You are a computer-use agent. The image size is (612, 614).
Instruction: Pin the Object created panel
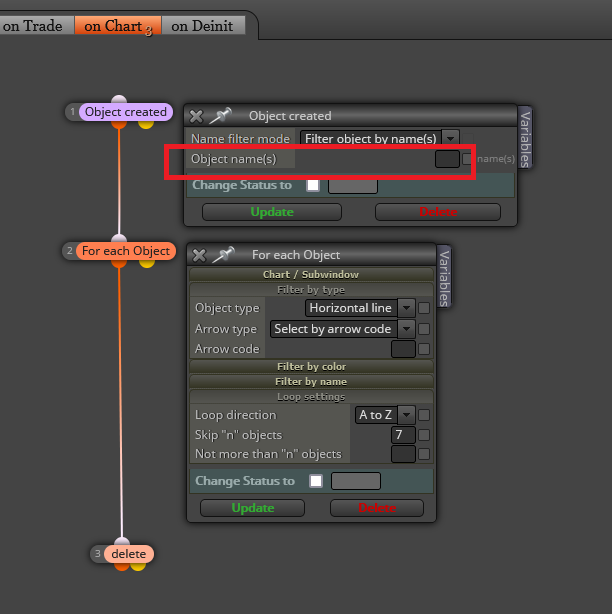click(x=220, y=116)
